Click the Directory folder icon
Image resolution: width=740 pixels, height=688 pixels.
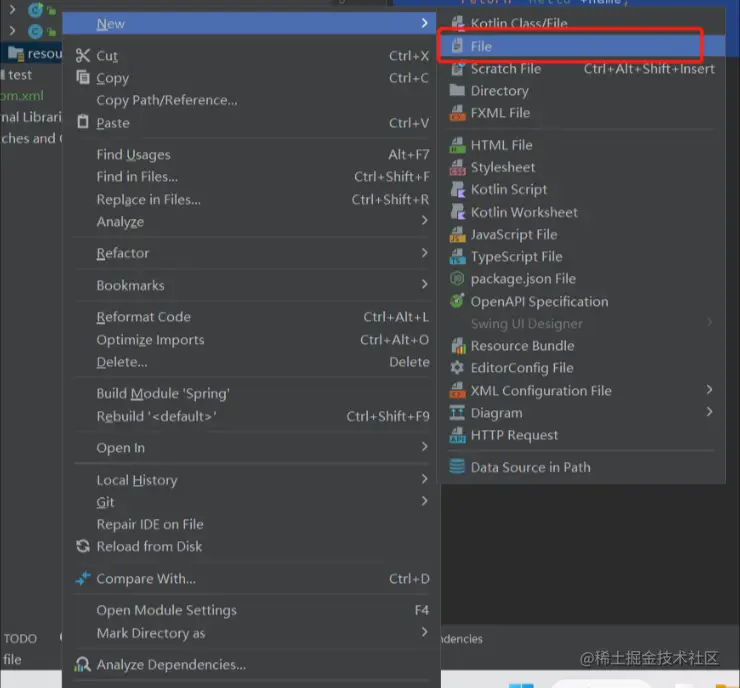coord(457,90)
